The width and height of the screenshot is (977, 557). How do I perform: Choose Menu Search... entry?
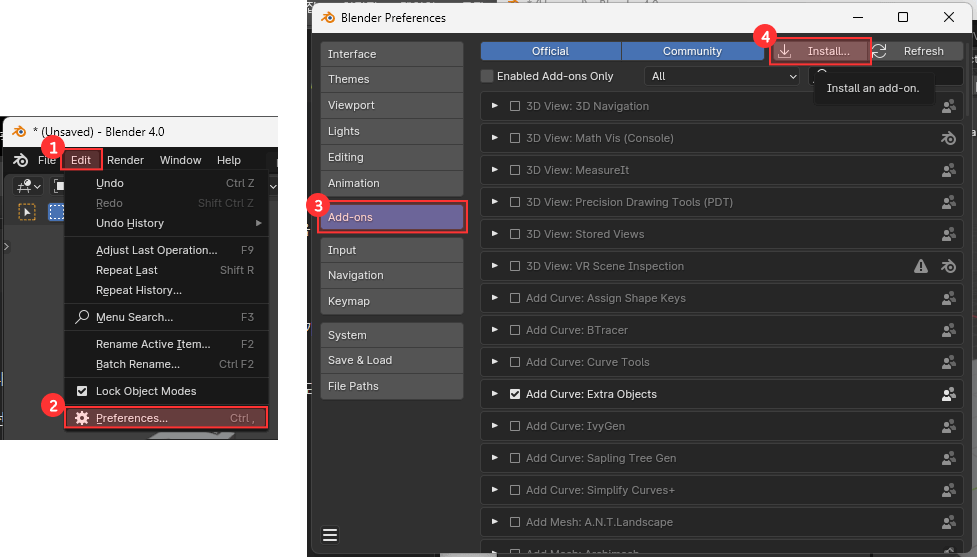pyautogui.click(x=166, y=317)
